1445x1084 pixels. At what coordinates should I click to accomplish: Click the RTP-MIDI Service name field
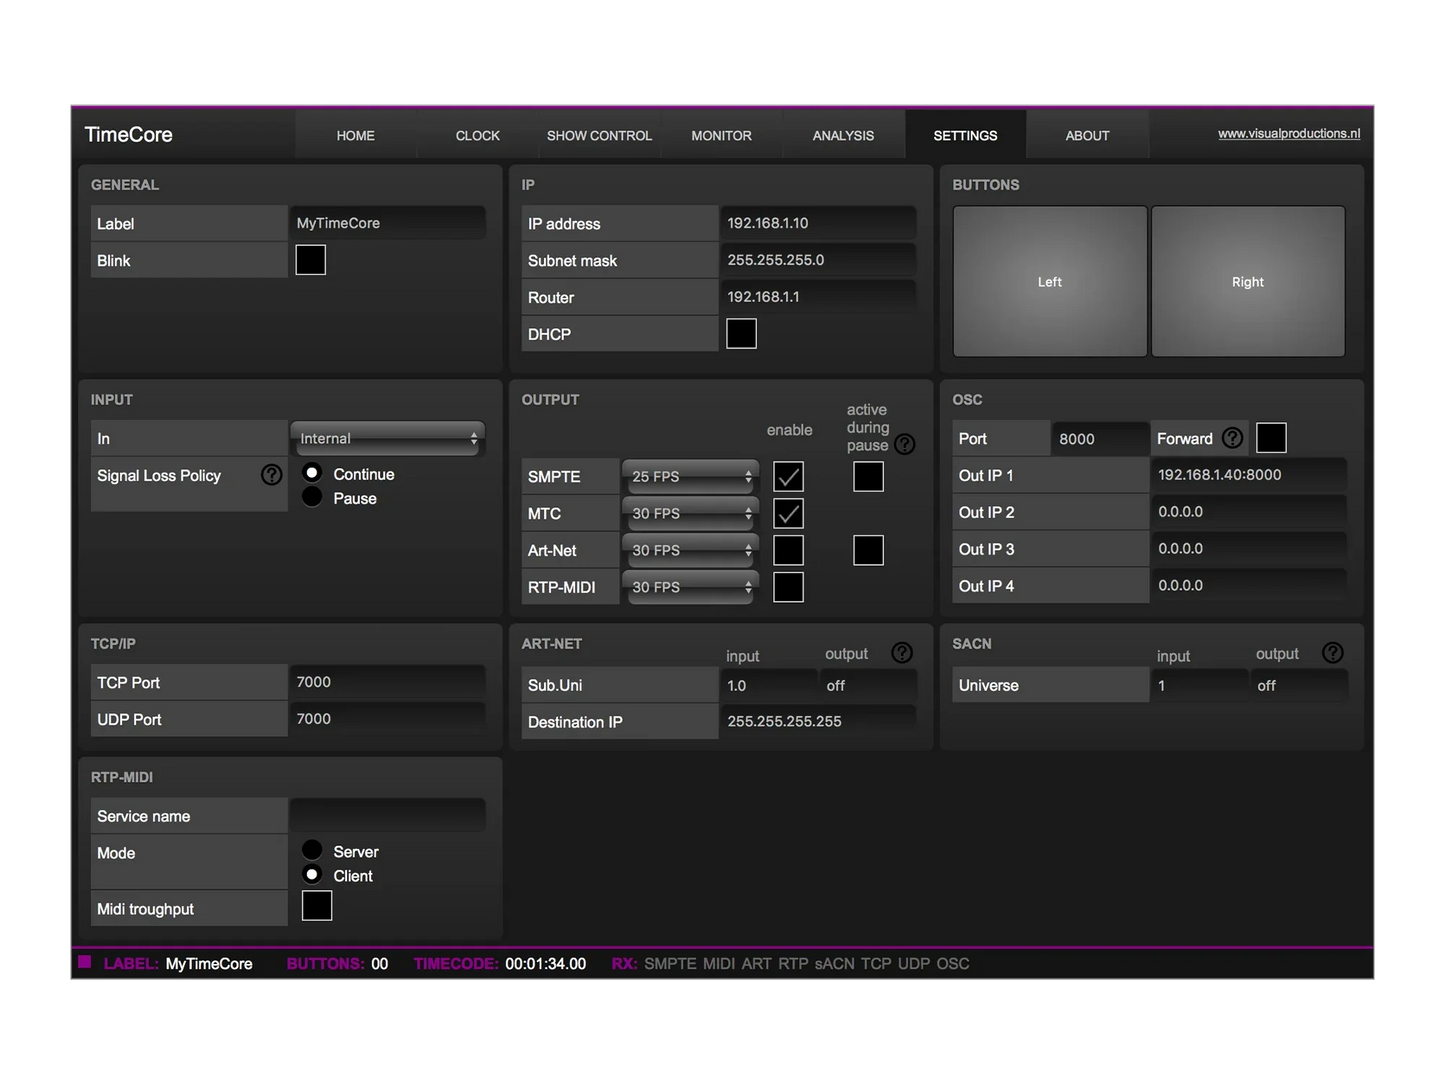click(388, 816)
